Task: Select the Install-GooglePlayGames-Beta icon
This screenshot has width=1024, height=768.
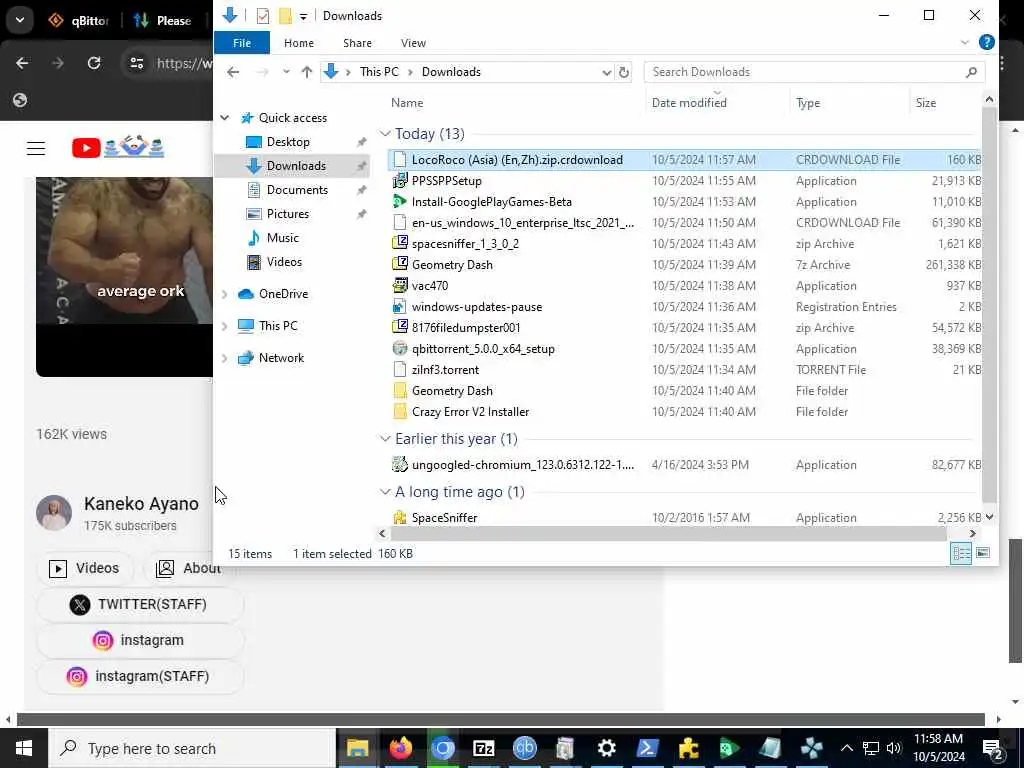Action: (400, 202)
